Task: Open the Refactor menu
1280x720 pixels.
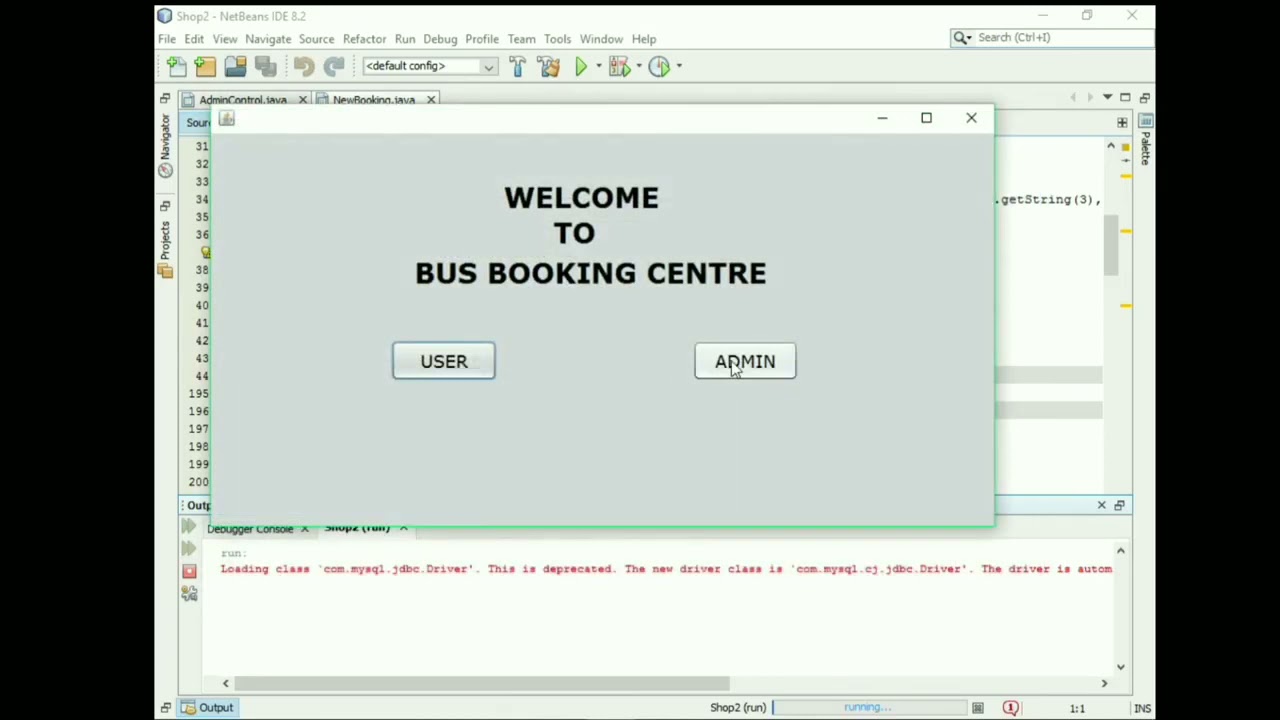Action: [364, 39]
